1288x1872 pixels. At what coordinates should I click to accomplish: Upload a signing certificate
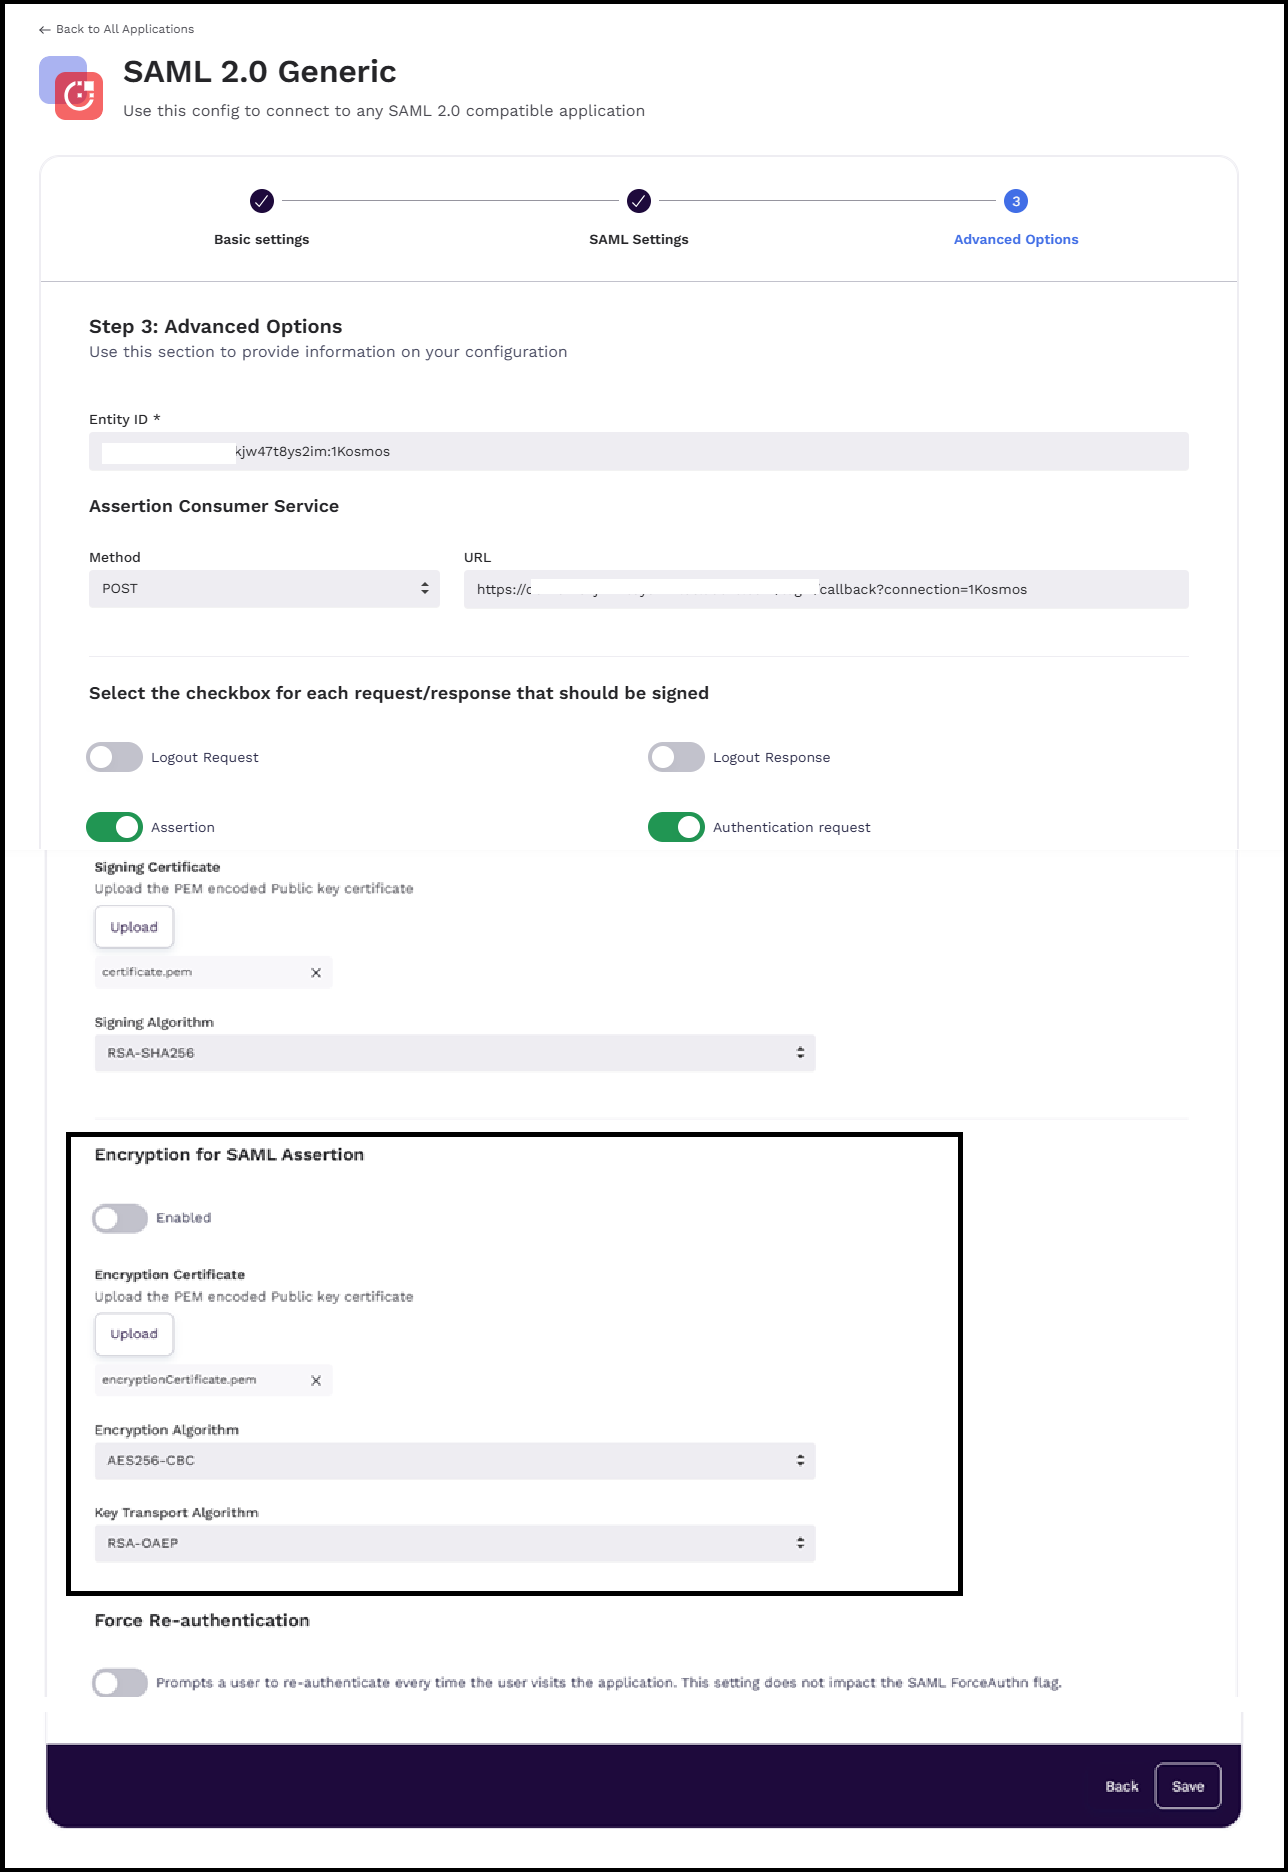[134, 927]
